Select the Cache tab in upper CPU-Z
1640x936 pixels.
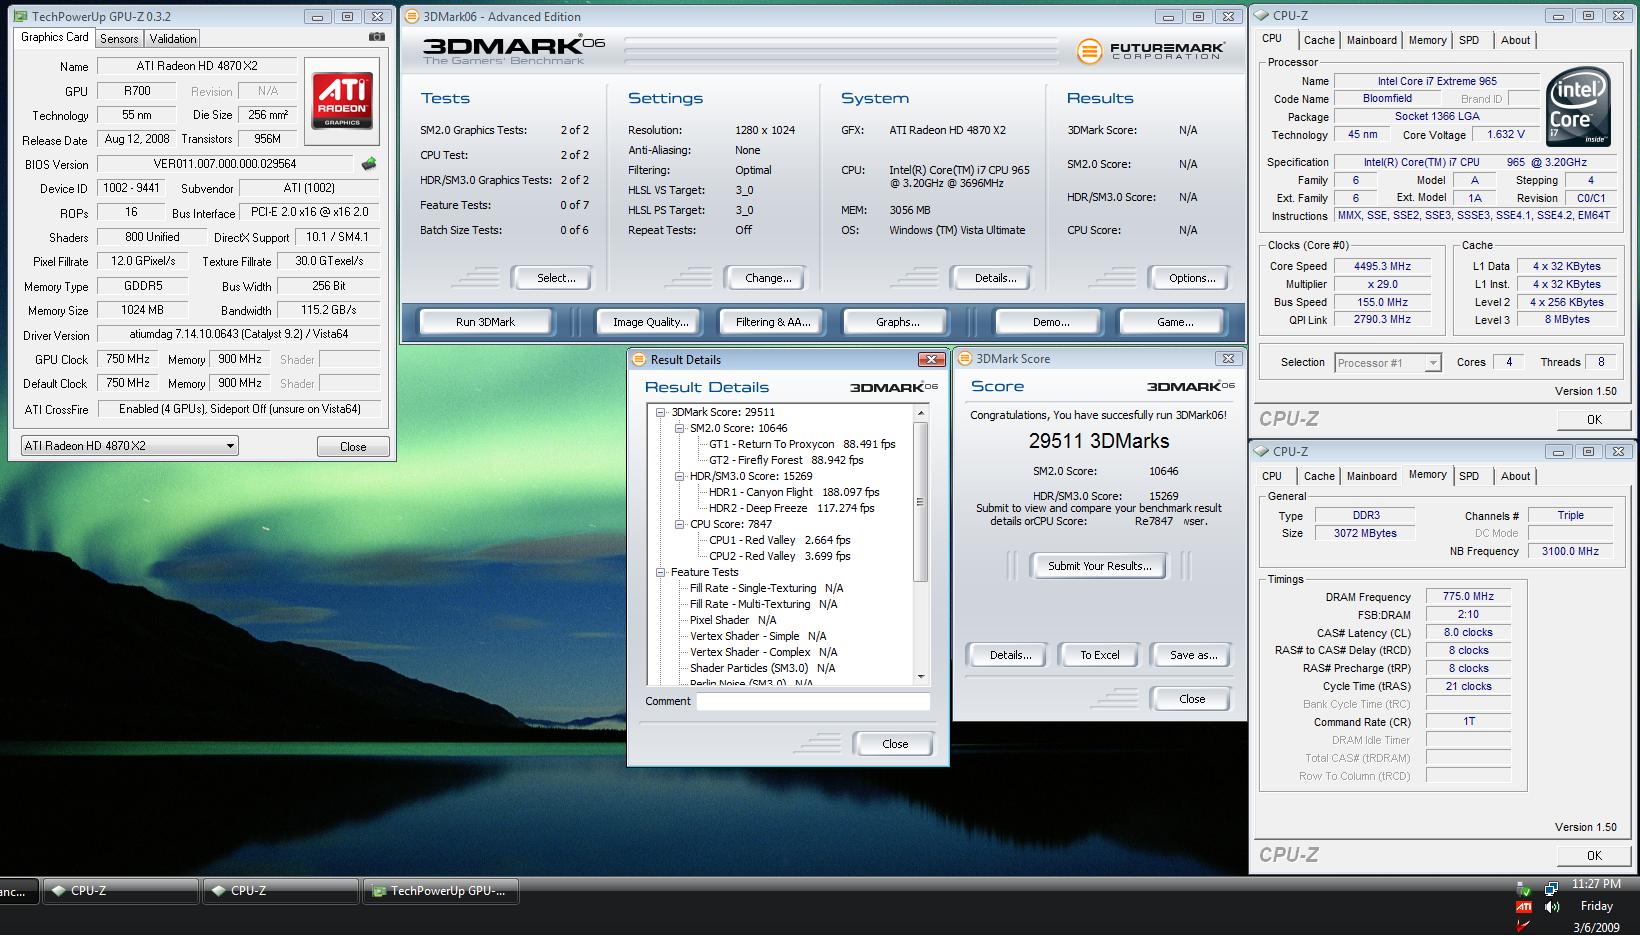click(x=1319, y=40)
